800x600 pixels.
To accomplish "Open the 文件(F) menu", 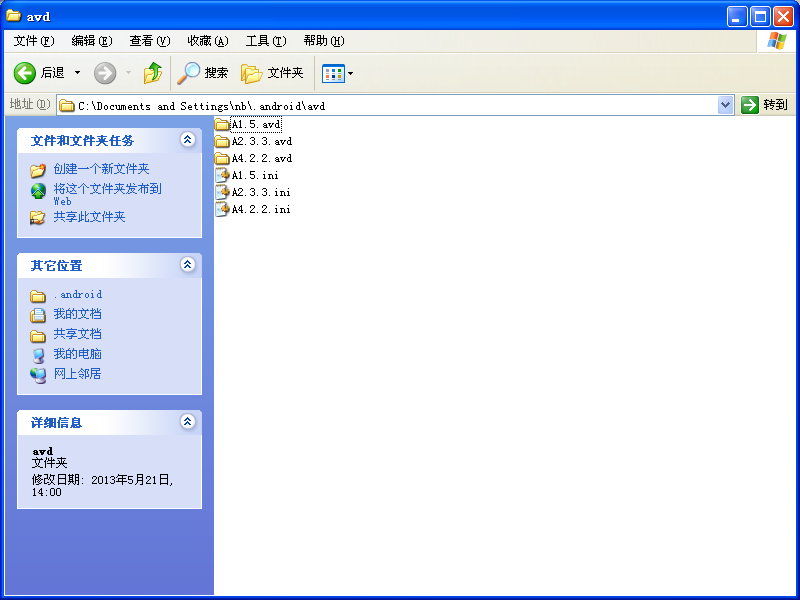I will pos(34,41).
